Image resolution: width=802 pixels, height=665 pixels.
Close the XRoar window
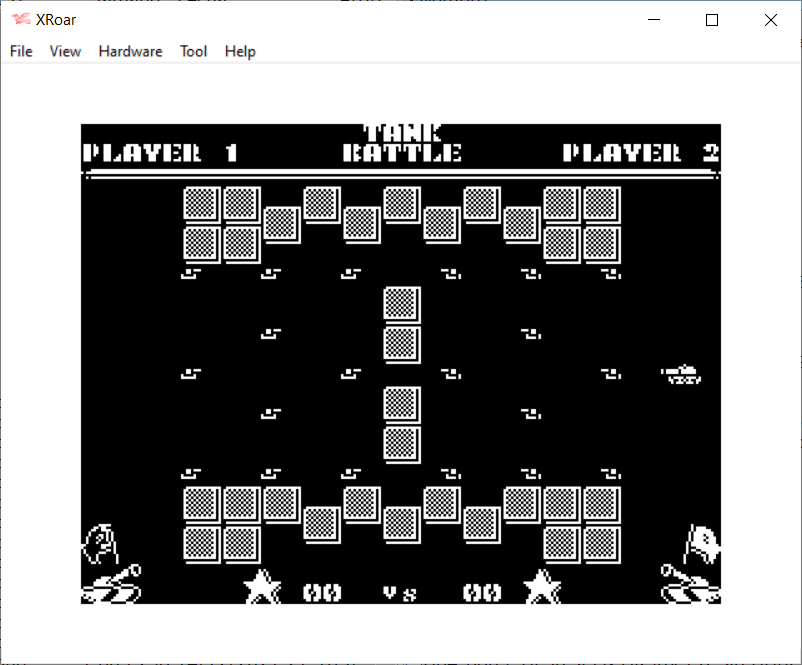click(x=771, y=20)
